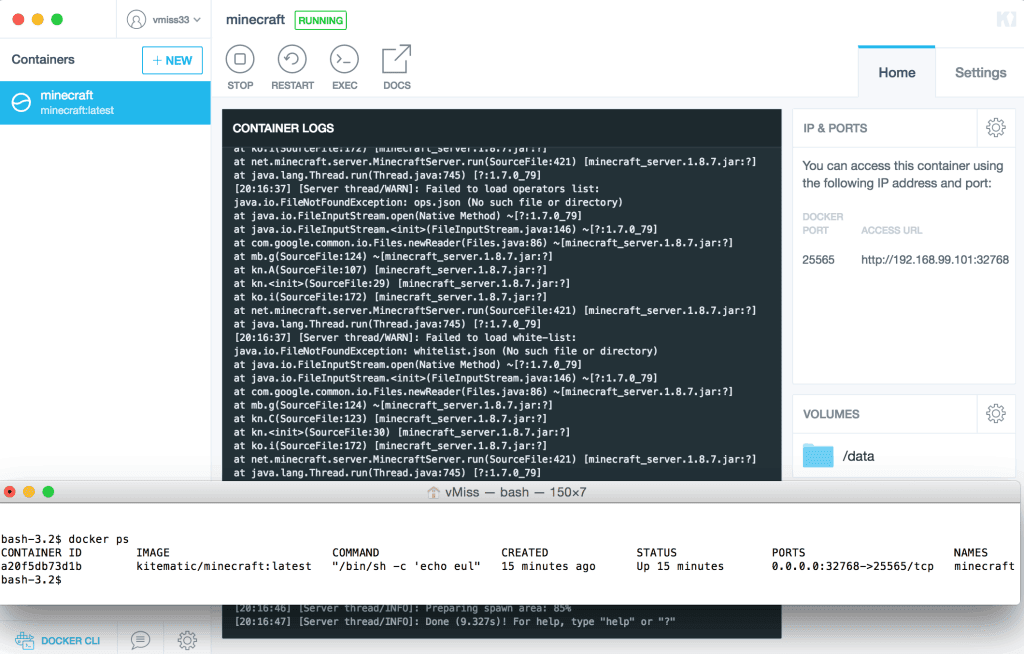This screenshot has height=654, width=1024.
Task: Open EXEC terminal for the container
Action: pos(344,59)
